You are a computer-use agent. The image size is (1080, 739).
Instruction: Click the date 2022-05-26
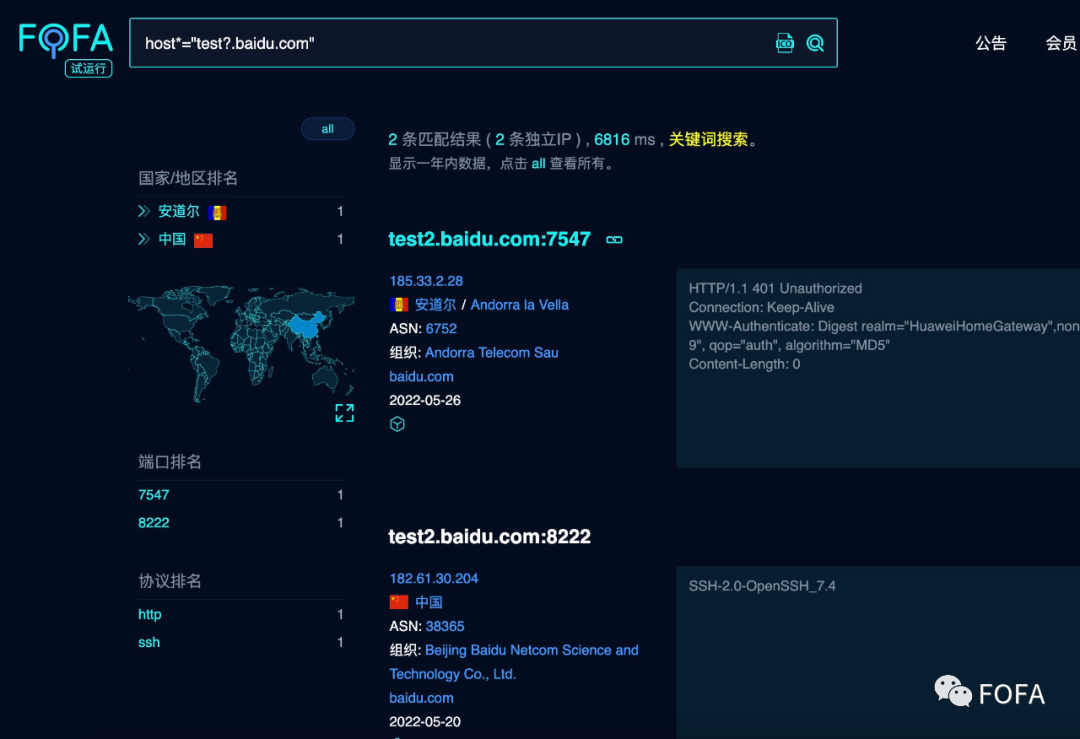tap(425, 400)
